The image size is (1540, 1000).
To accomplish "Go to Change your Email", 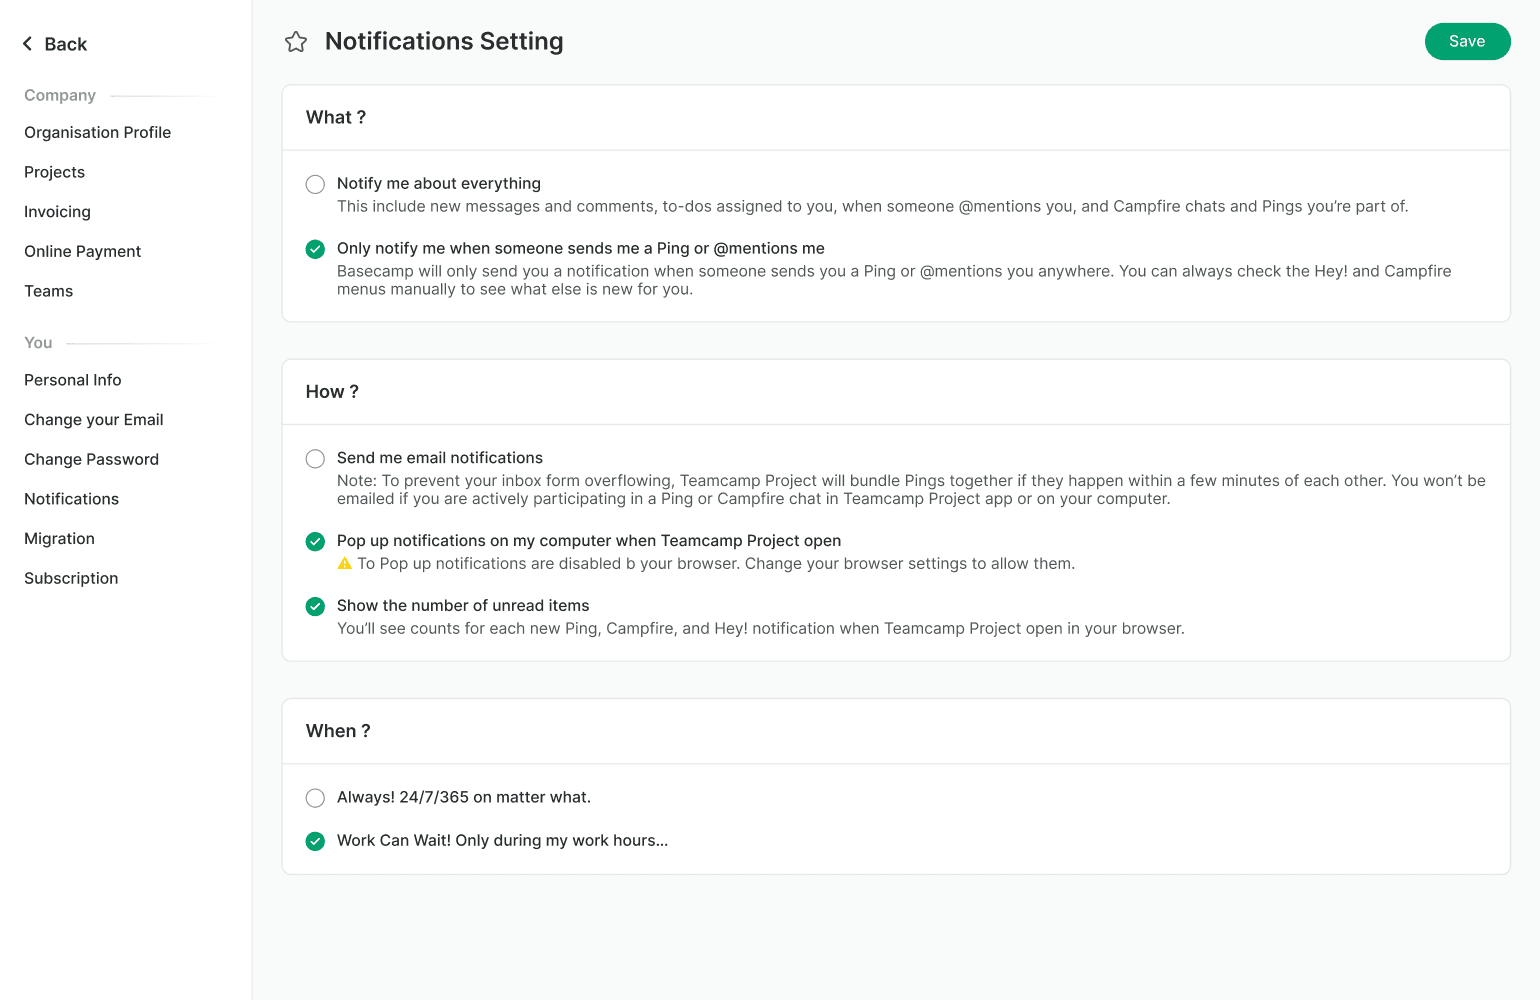I will coord(93,420).
